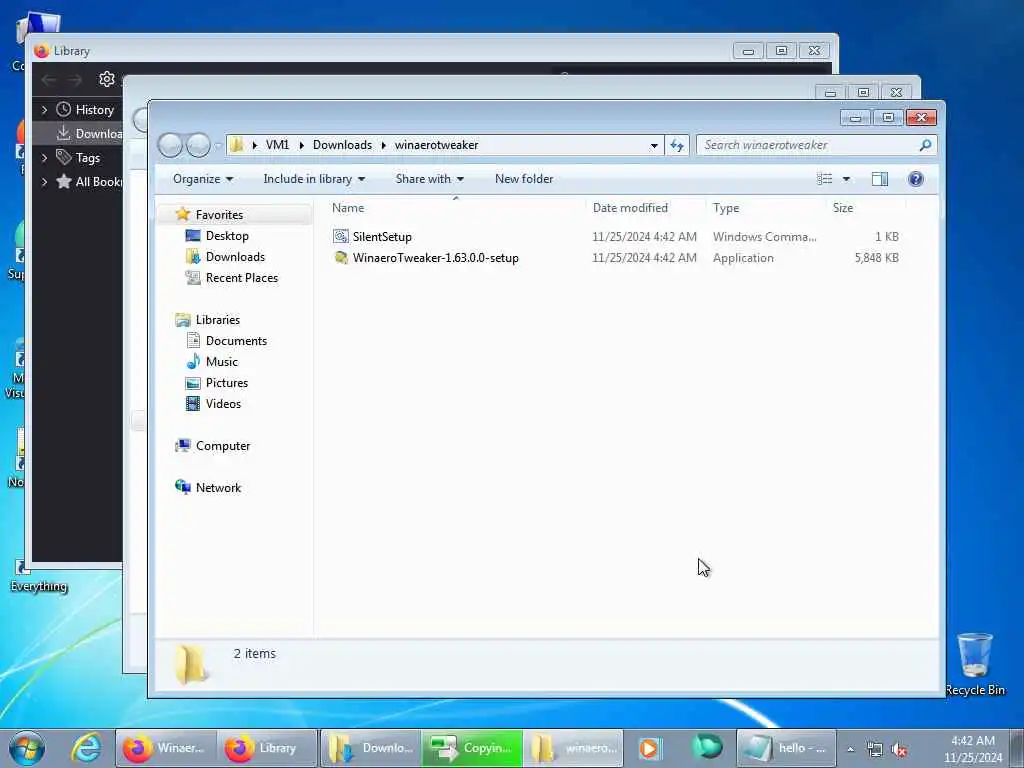Open the Everything desktop shortcut
1024x768 pixels.
pyautogui.click(x=39, y=575)
